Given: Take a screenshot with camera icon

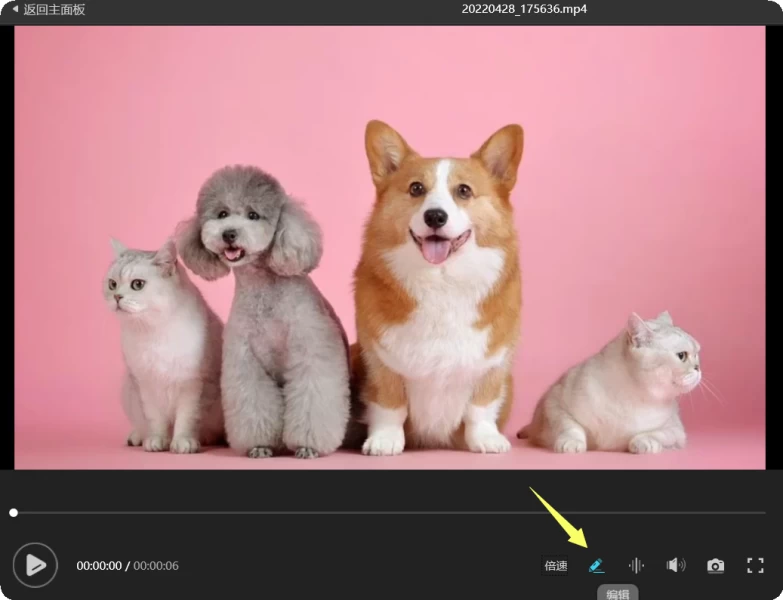Looking at the screenshot, I should [715, 566].
